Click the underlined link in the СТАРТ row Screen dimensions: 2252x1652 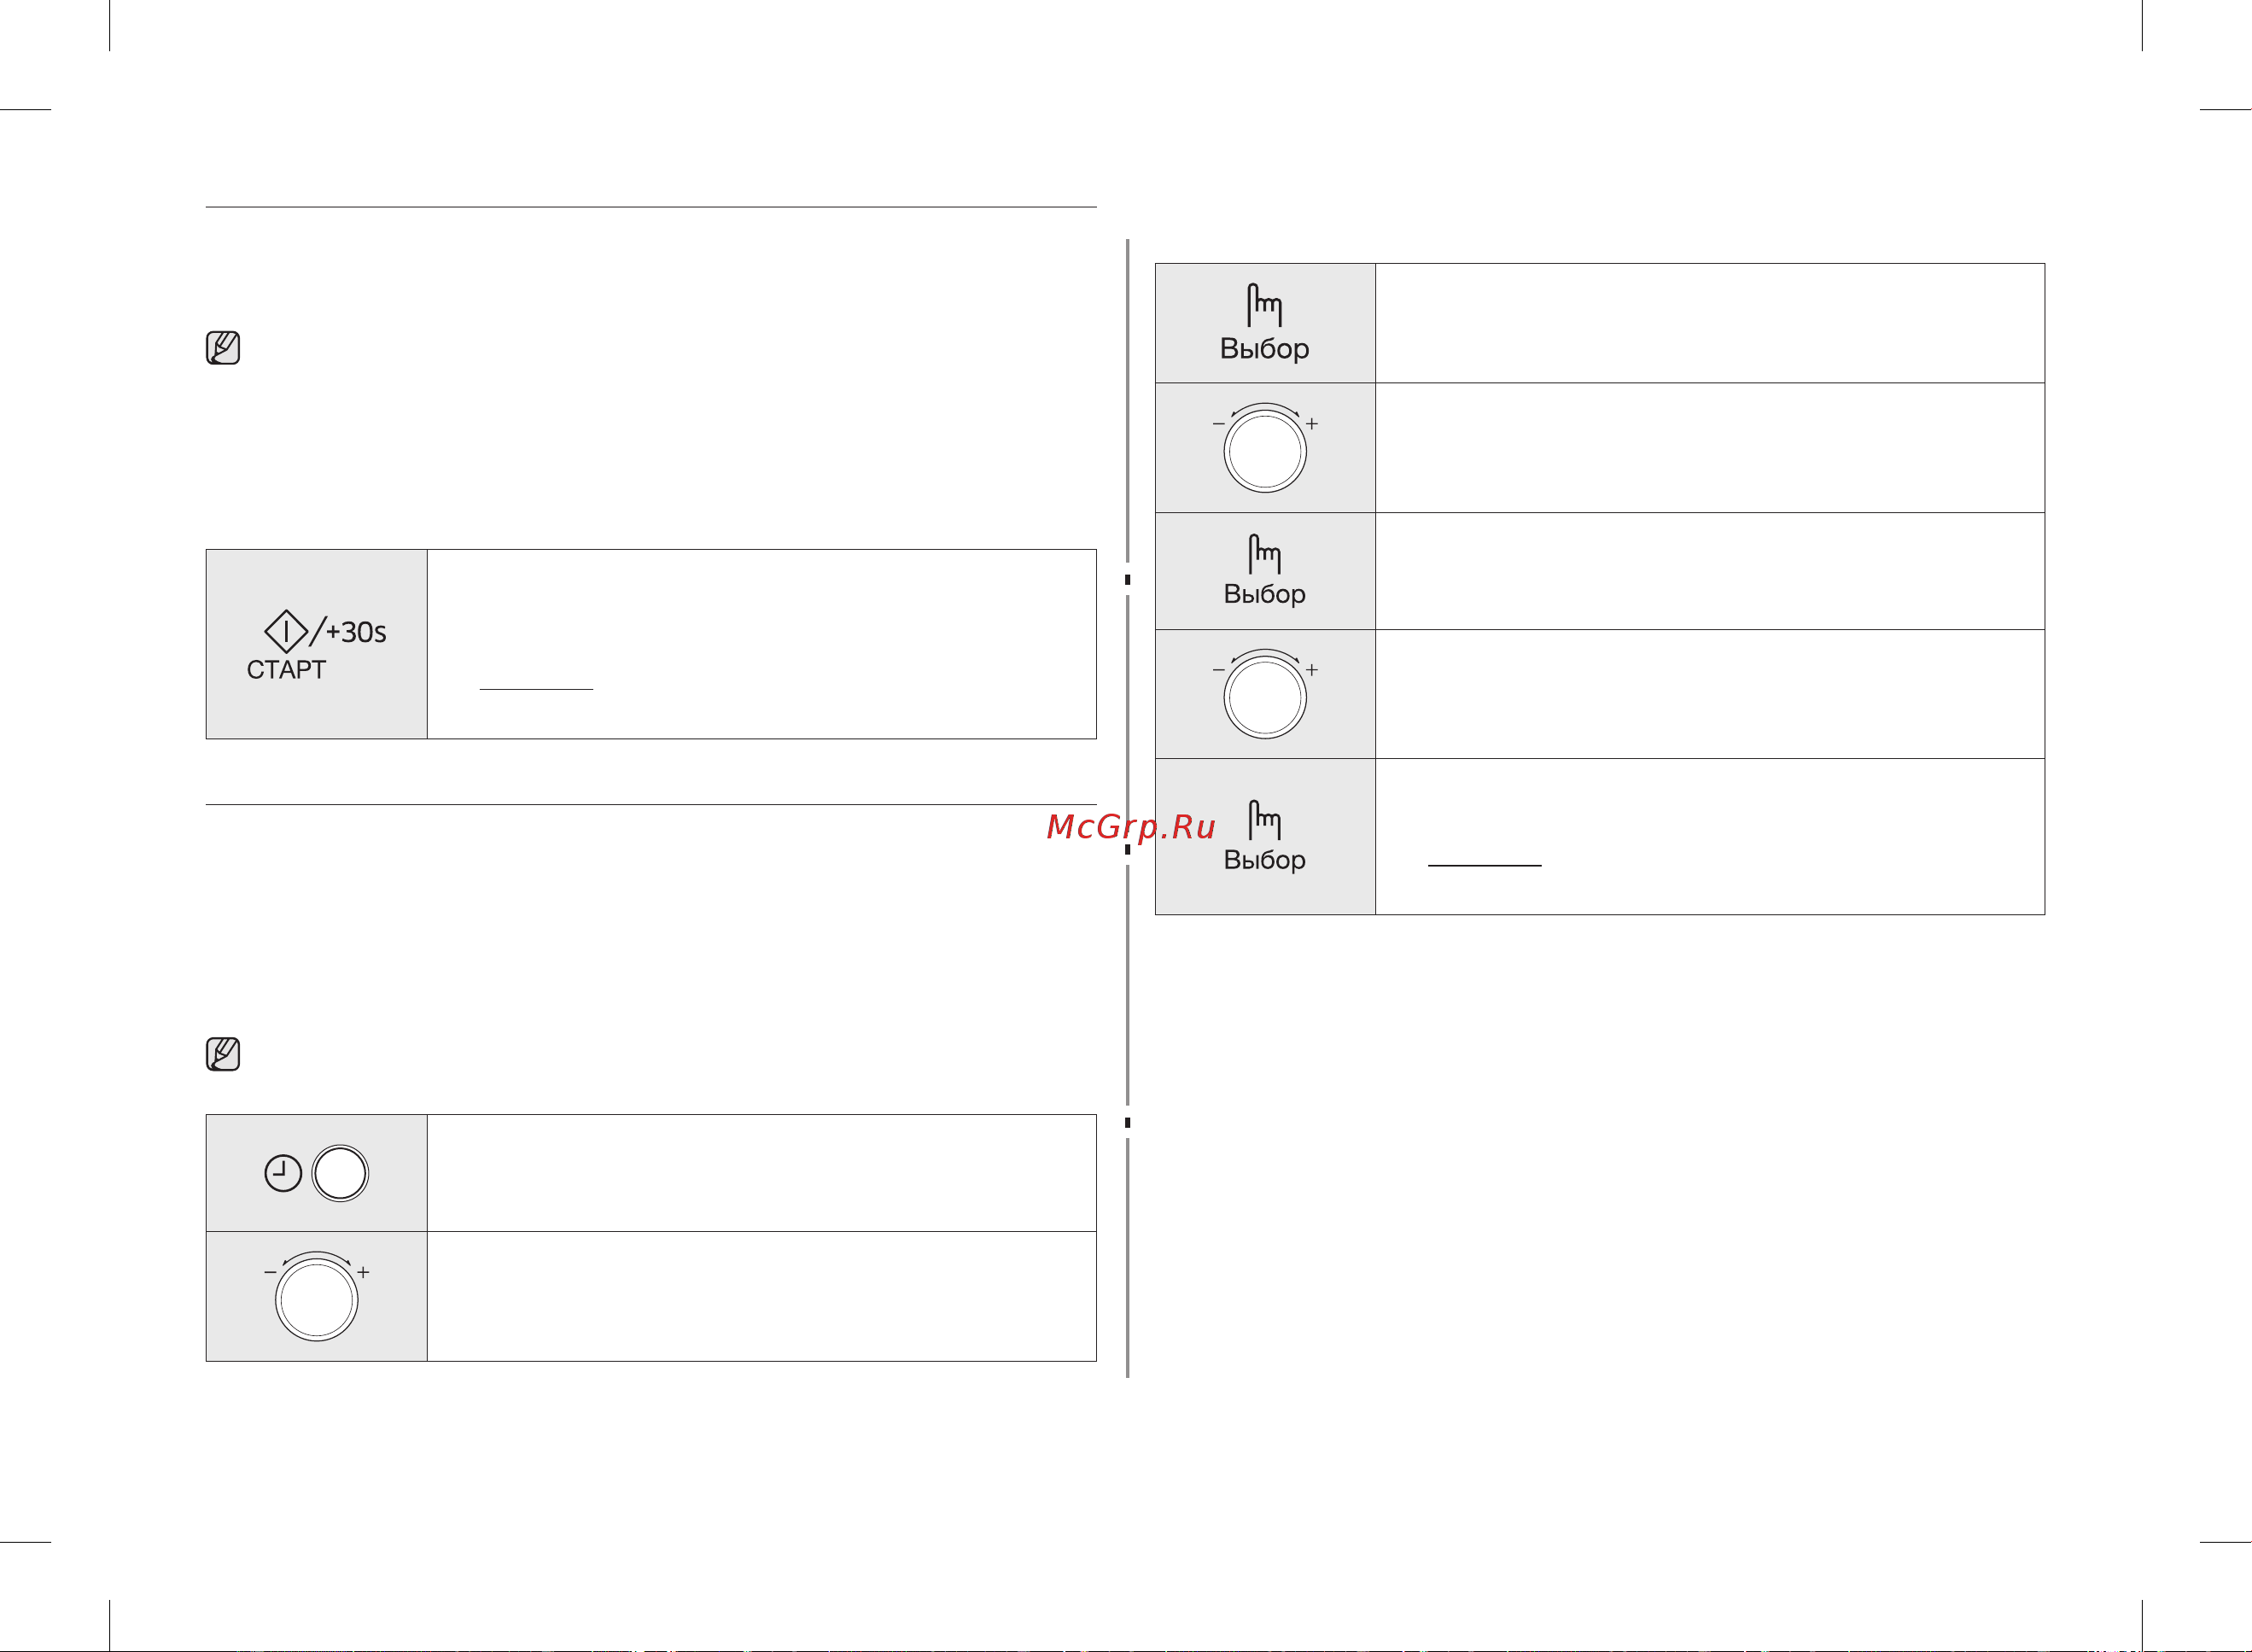(x=536, y=689)
